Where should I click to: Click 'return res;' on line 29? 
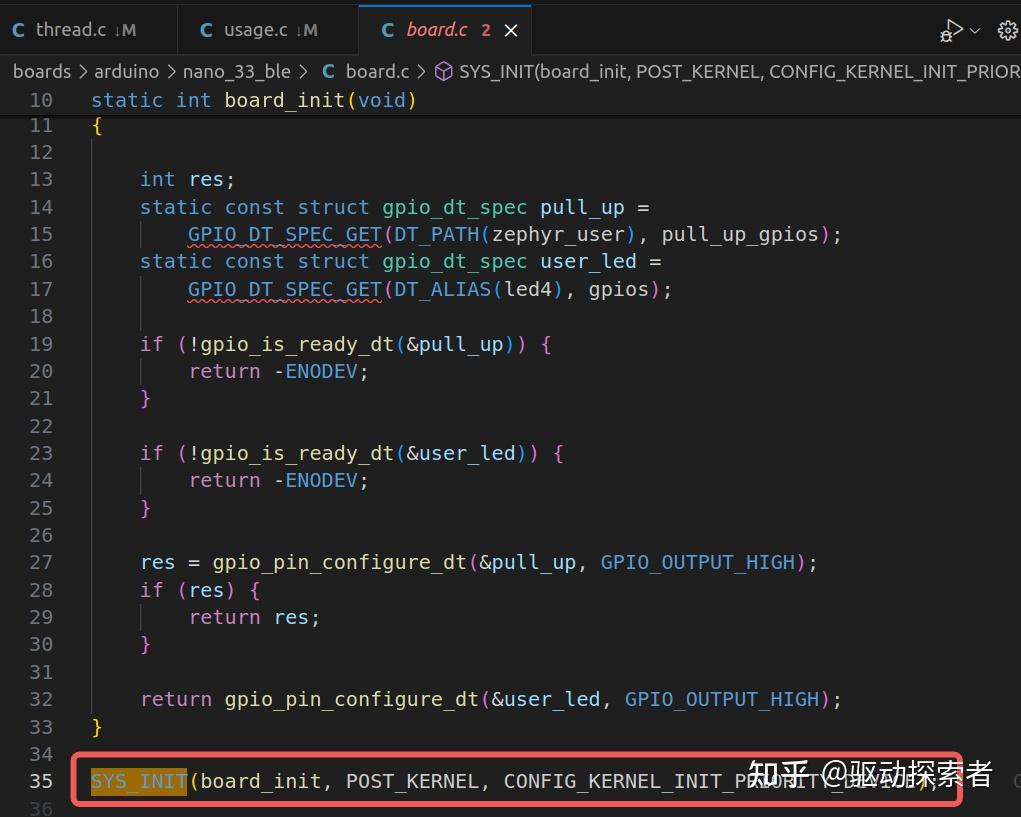(x=255, y=617)
